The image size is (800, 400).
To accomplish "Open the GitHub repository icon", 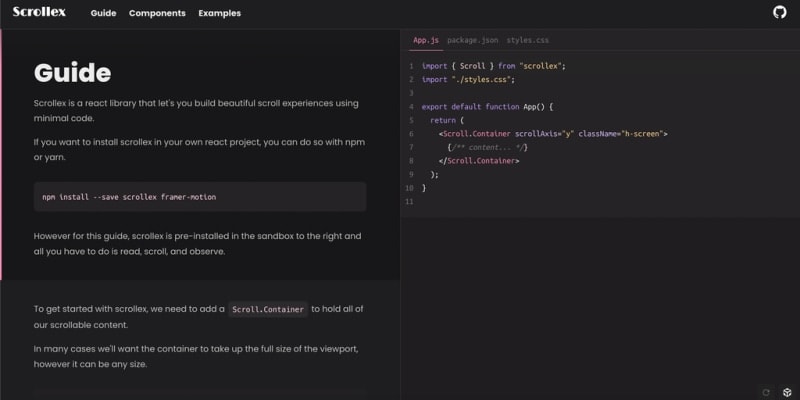I will point(780,13).
